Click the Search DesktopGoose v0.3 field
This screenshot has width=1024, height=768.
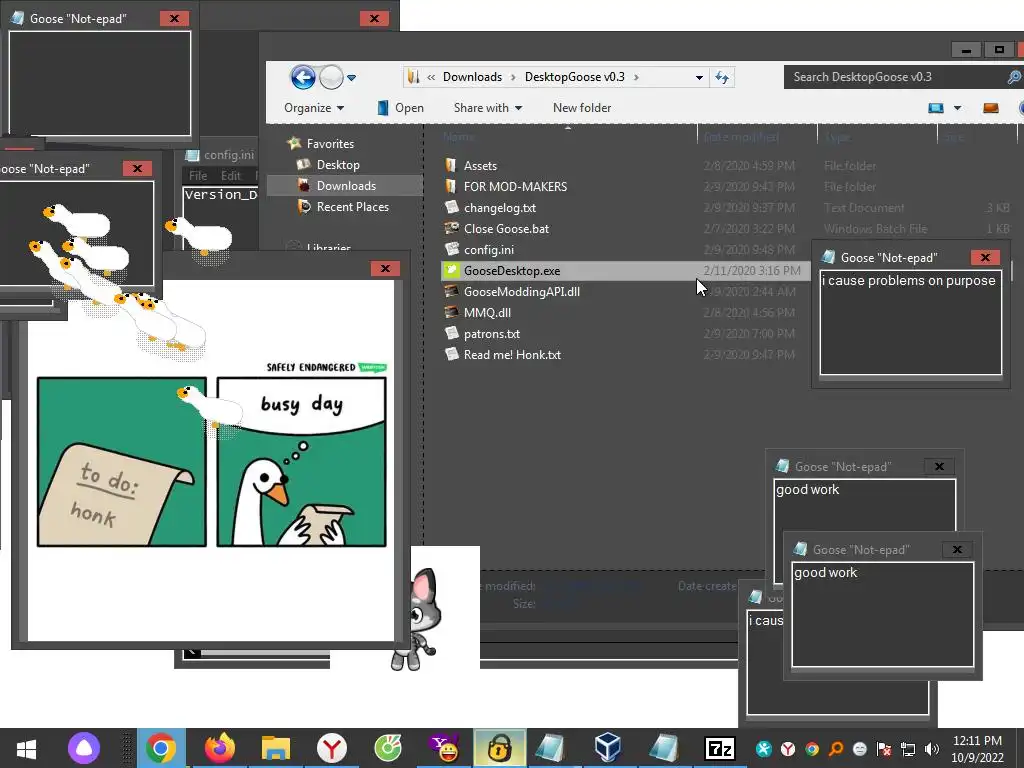895,77
